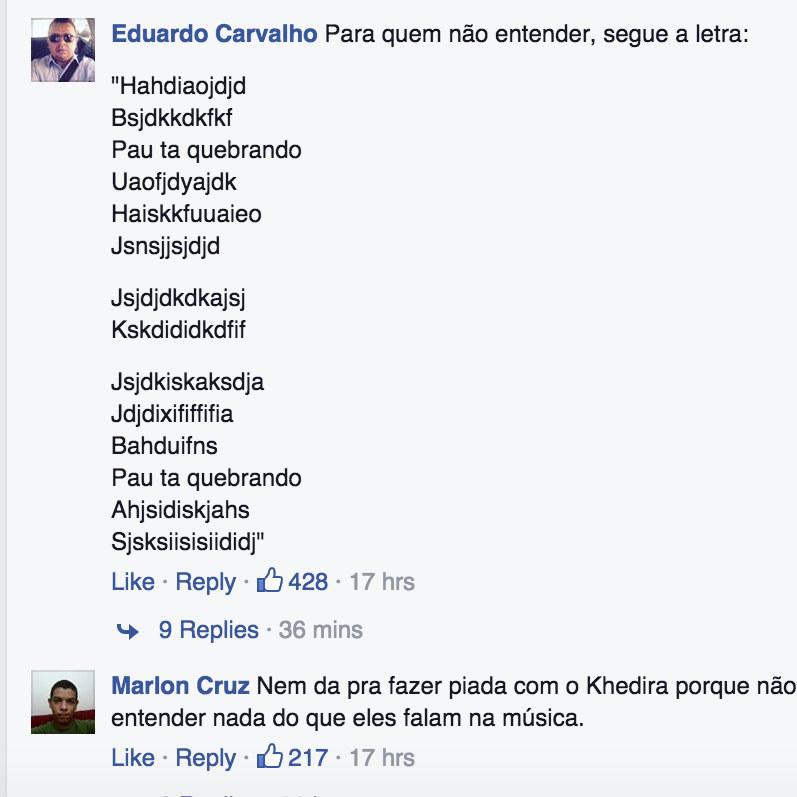Open Marlon Cruz's profile name link
797x797 pixels.
[180, 686]
